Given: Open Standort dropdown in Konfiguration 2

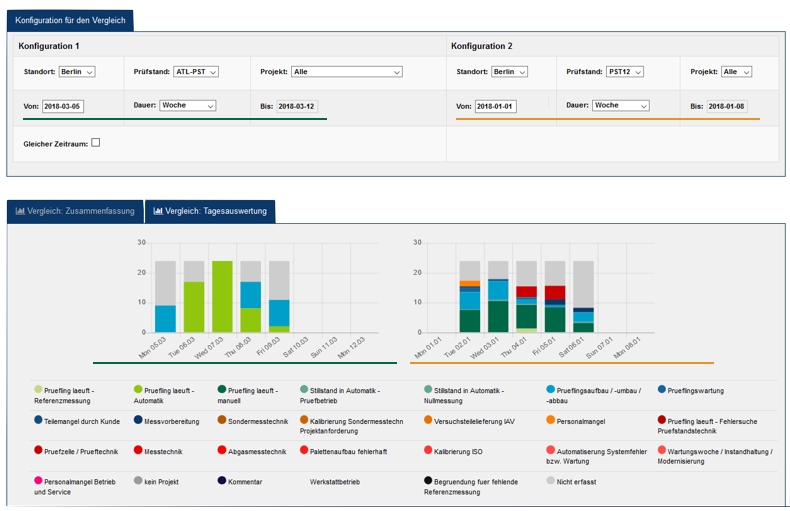Looking at the screenshot, I should pyautogui.click(x=509, y=72).
